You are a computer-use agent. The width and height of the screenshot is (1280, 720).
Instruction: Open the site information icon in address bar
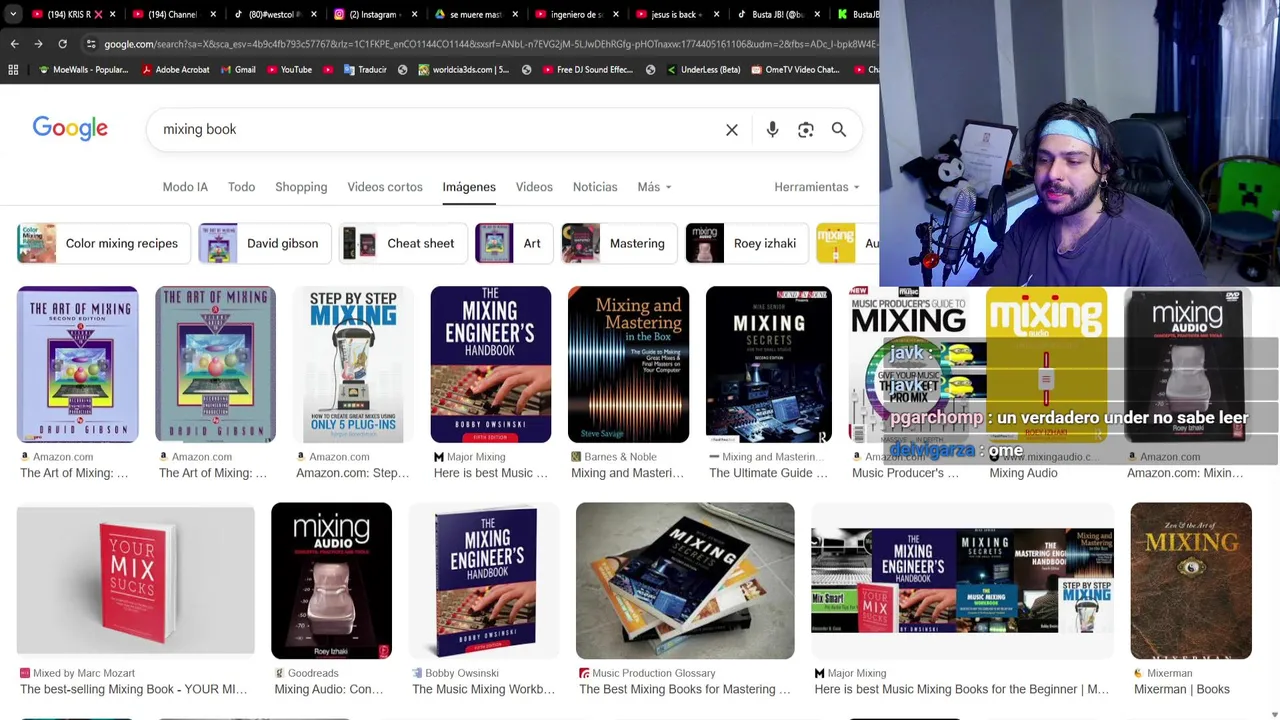91,44
